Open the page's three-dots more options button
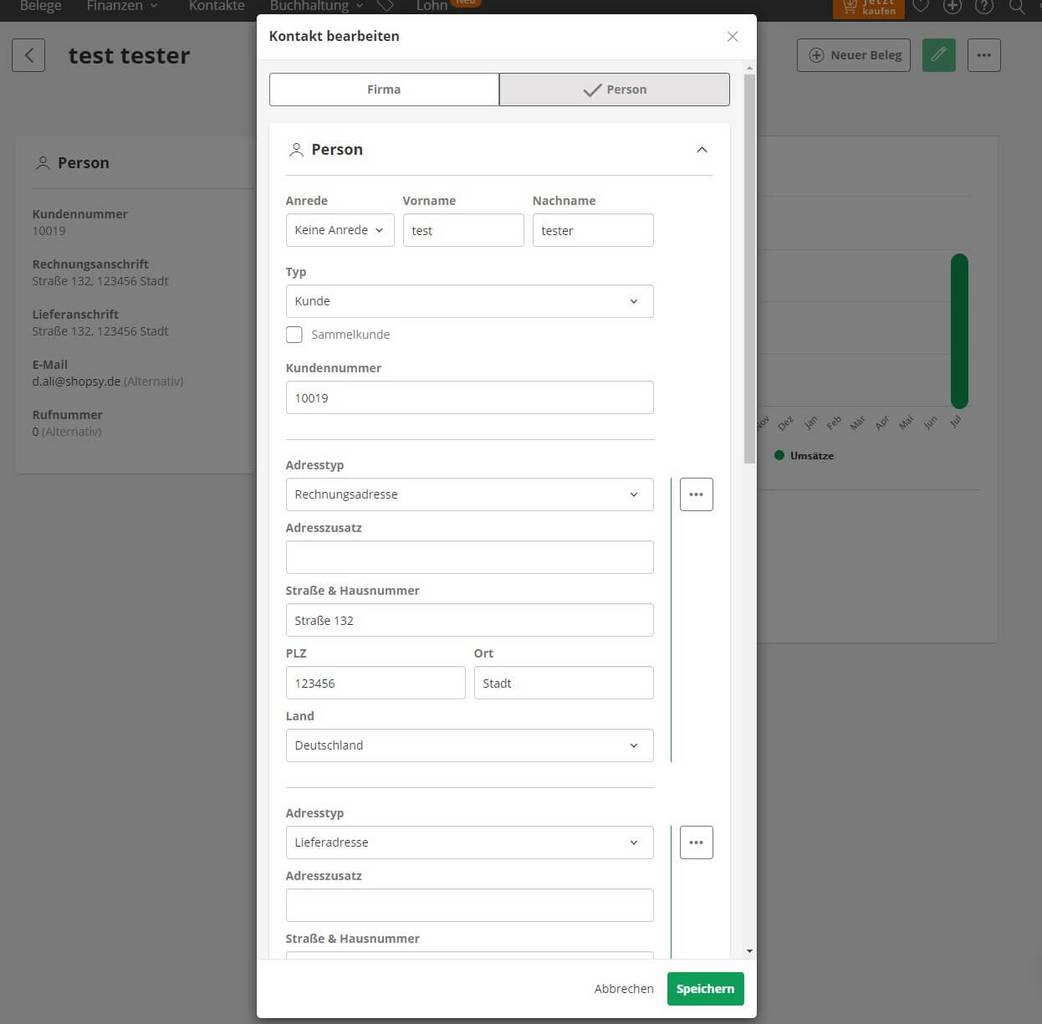 coord(984,55)
